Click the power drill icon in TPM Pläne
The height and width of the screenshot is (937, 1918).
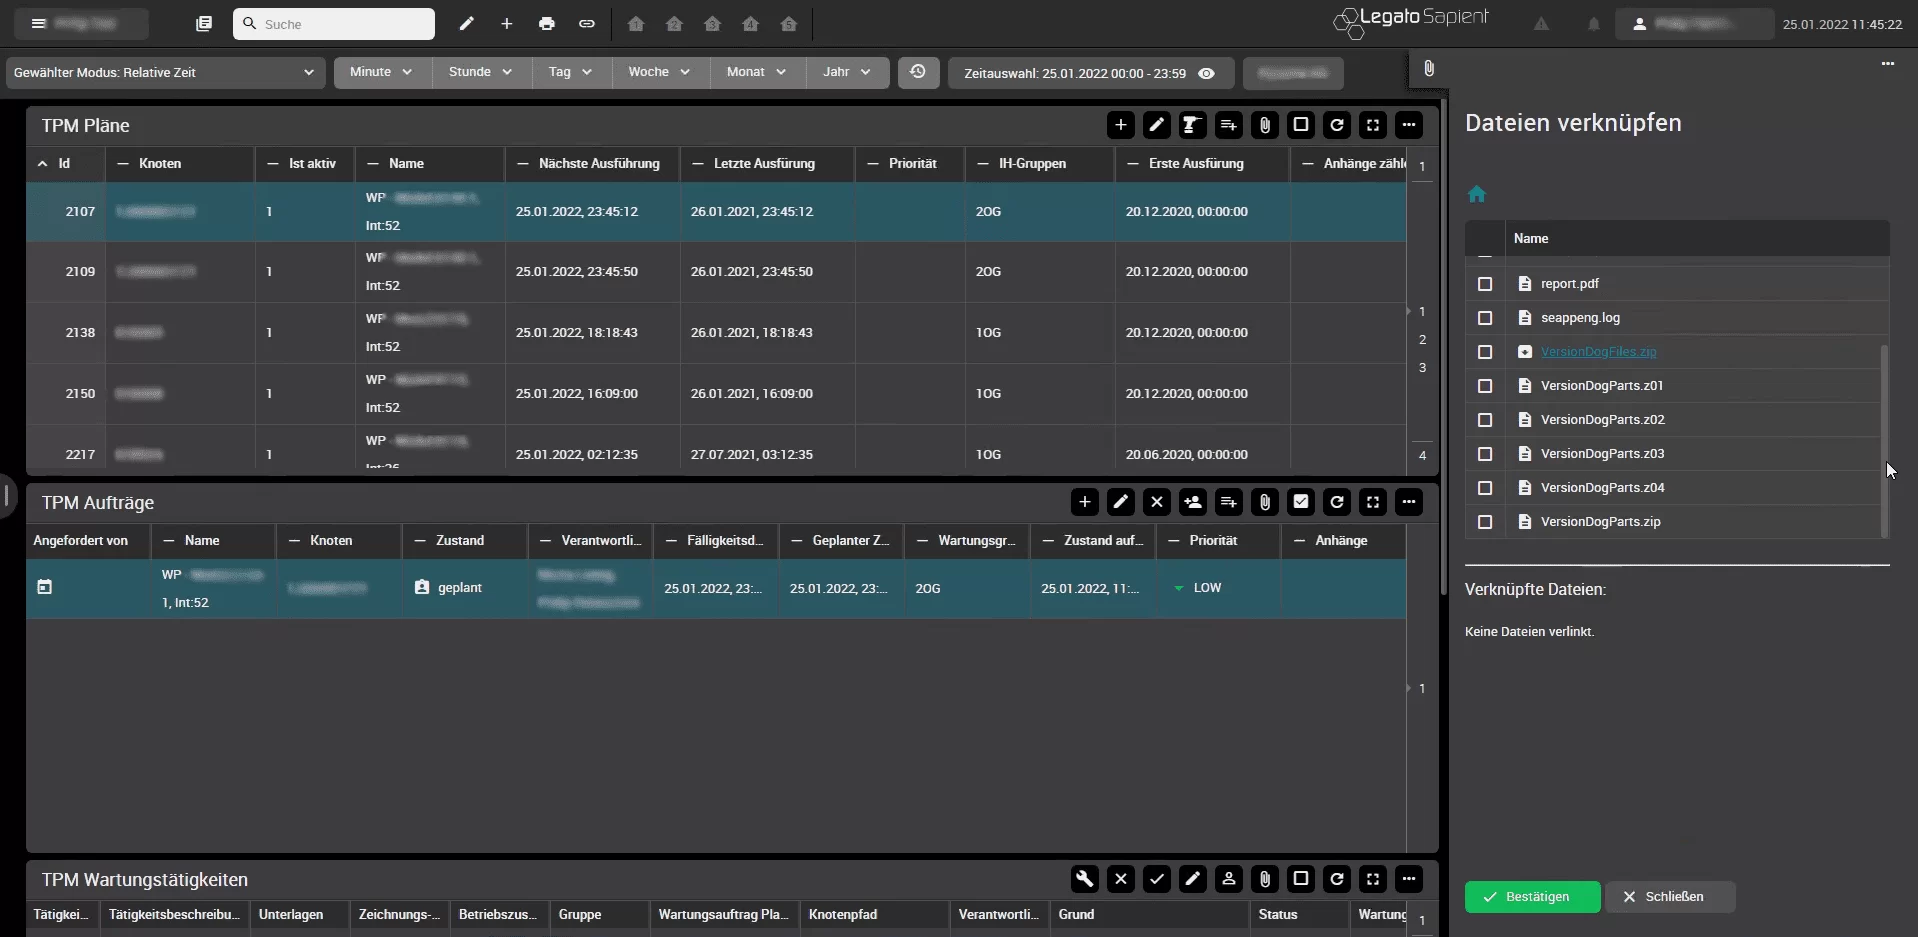click(1192, 125)
